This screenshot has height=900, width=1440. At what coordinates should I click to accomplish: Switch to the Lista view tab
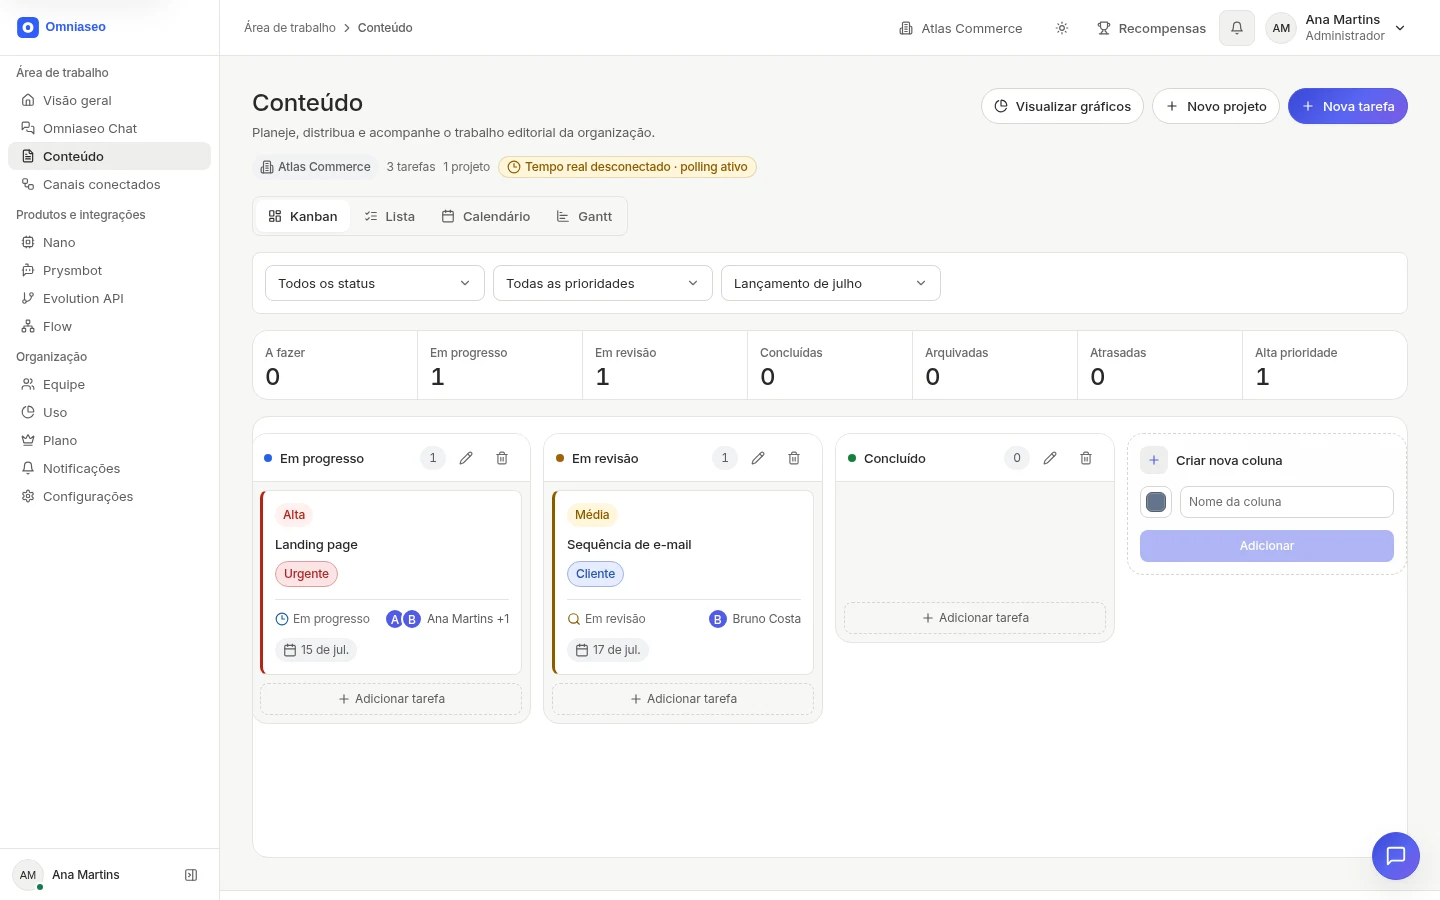[x=389, y=216]
